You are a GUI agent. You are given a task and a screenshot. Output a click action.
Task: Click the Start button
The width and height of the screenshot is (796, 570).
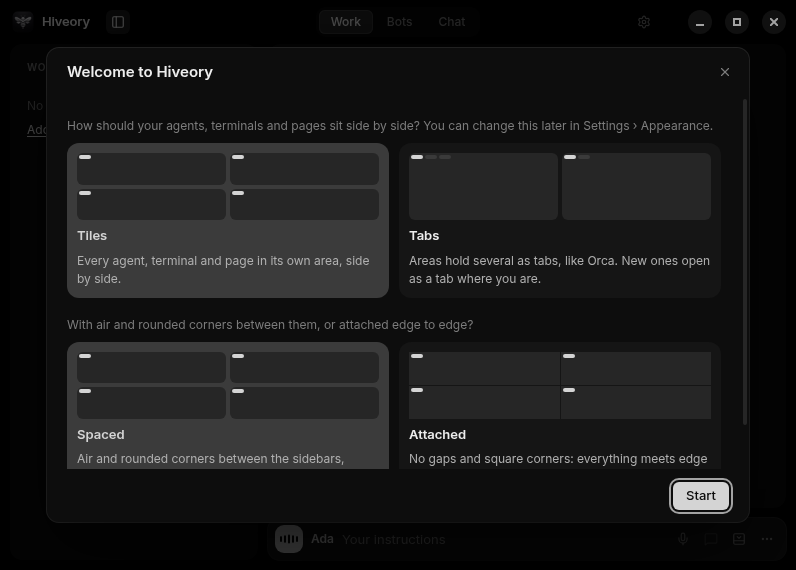(701, 496)
